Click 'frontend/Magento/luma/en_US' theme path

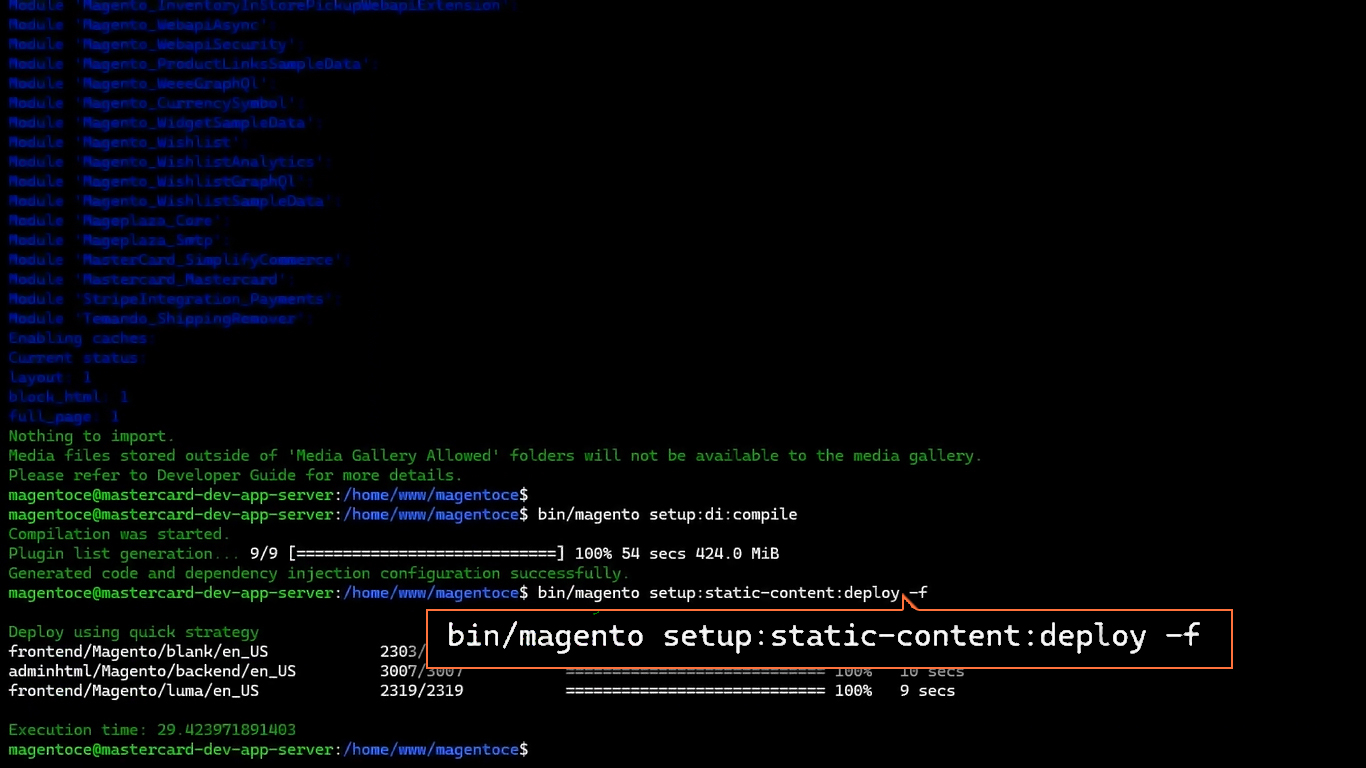[x=133, y=691]
